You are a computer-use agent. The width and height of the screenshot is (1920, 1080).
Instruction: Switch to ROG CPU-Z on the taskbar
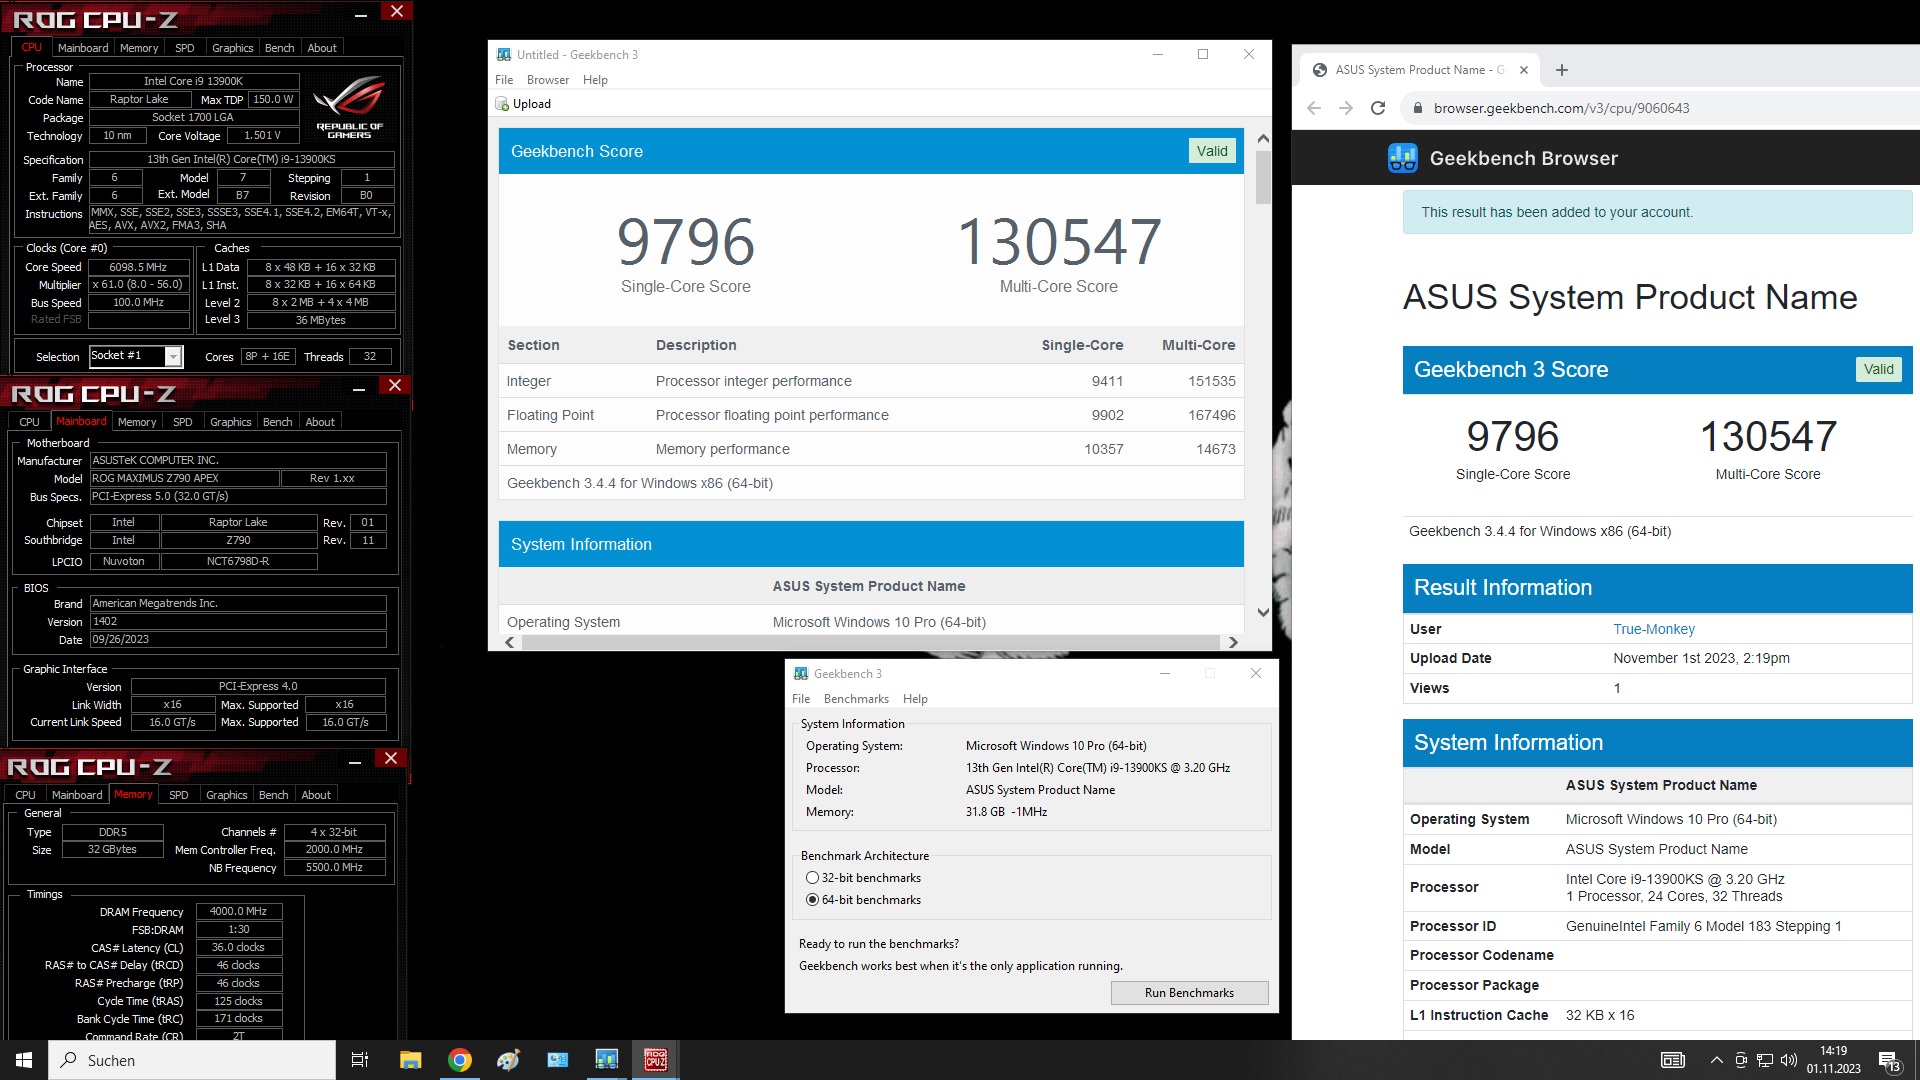[656, 1060]
